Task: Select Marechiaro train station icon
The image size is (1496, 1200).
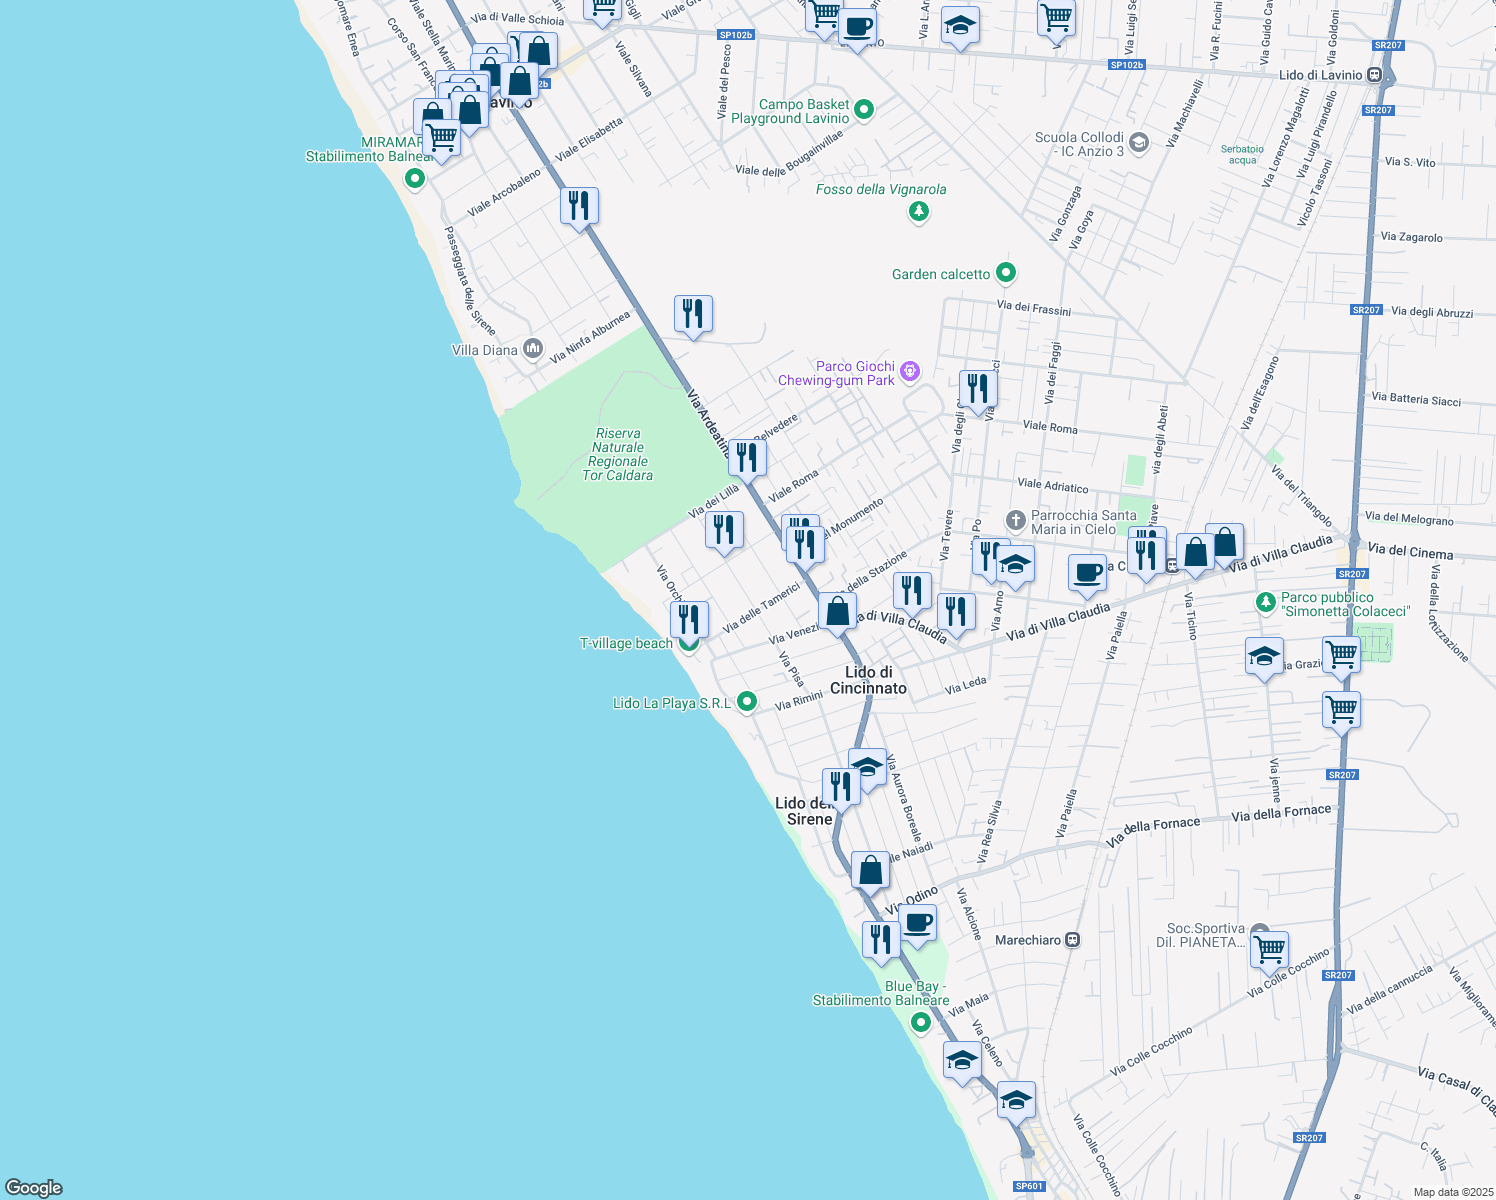Action: click(x=1073, y=940)
